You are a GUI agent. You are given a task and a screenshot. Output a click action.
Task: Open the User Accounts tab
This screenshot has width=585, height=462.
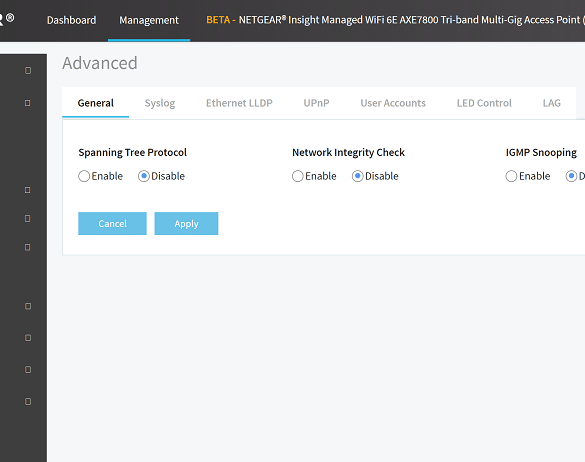393,103
